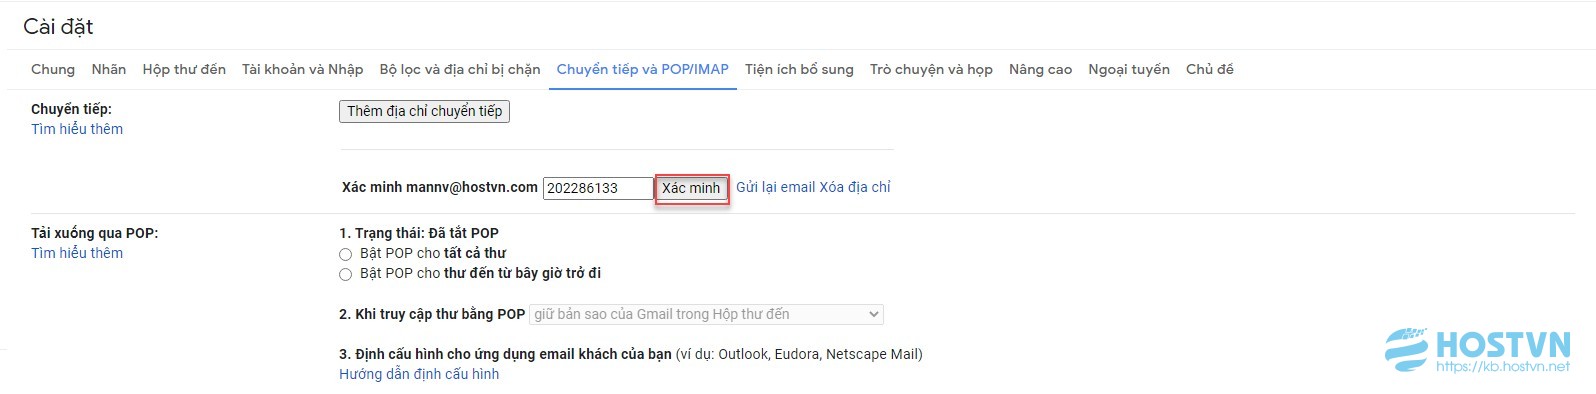Screen dimensions: 1596x394
Task: Open the Hộp thư đến tab
Action: tap(184, 69)
